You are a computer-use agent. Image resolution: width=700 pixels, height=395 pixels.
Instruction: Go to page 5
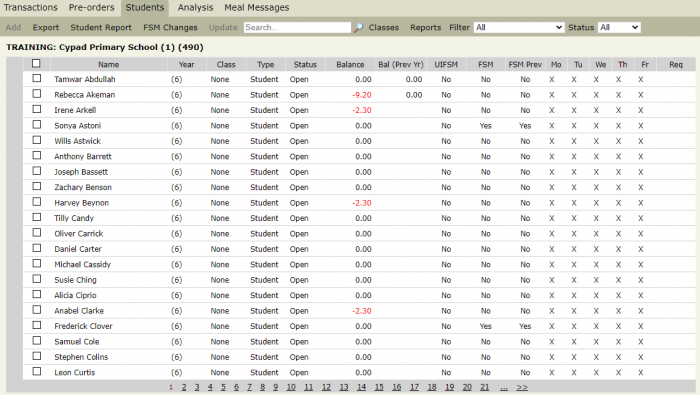point(223,387)
